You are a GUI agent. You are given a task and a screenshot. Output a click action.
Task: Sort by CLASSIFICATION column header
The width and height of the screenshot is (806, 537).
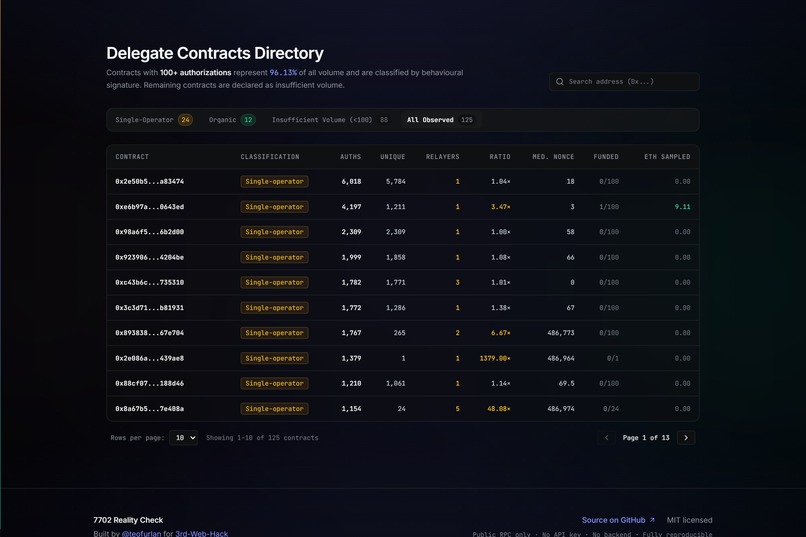pyautogui.click(x=270, y=157)
